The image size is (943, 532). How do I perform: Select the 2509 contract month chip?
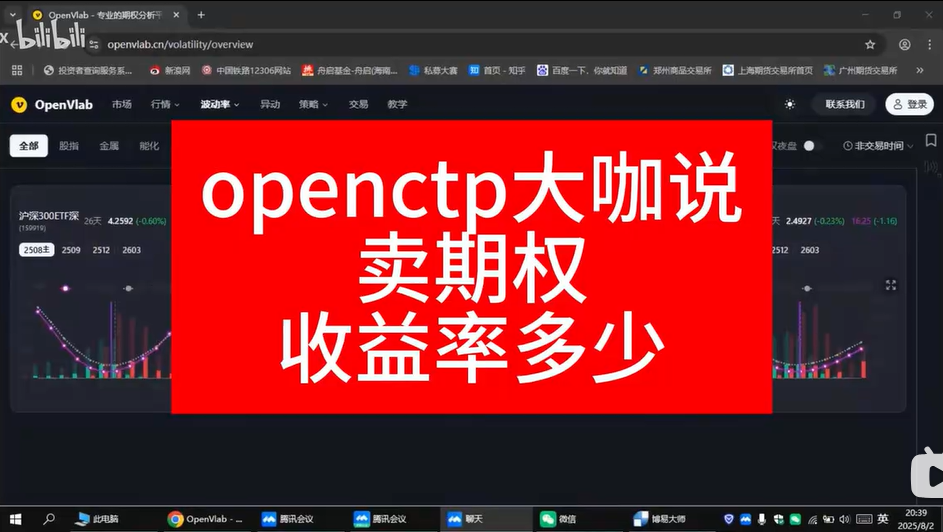(71, 250)
